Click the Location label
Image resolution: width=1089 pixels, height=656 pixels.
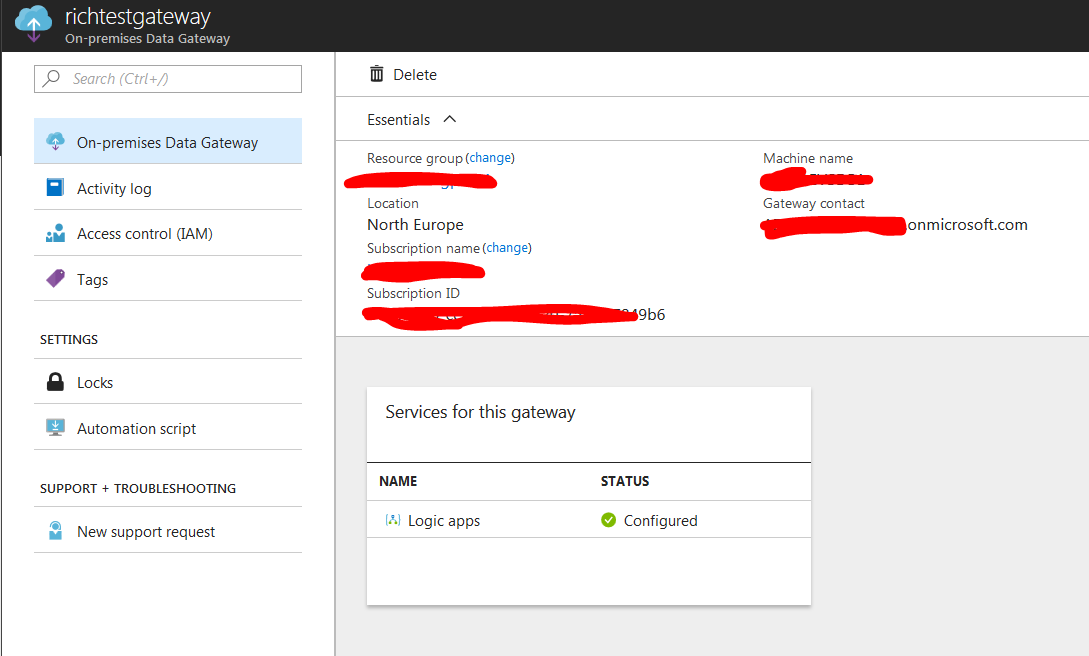tap(393, 203)
